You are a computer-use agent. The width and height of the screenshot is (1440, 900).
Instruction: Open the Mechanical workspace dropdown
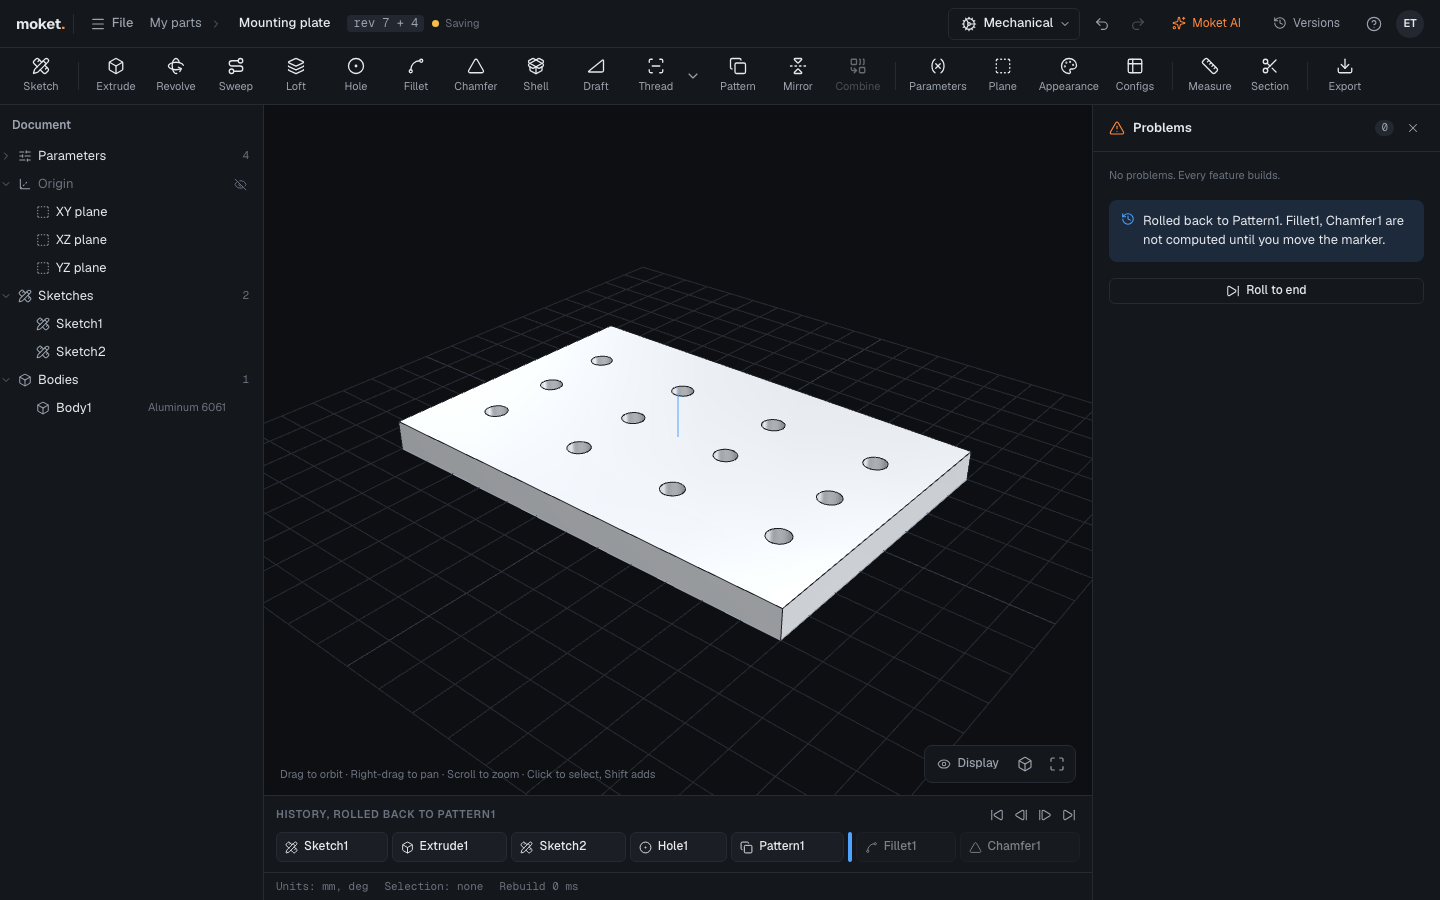click(x=1014, y=23)
